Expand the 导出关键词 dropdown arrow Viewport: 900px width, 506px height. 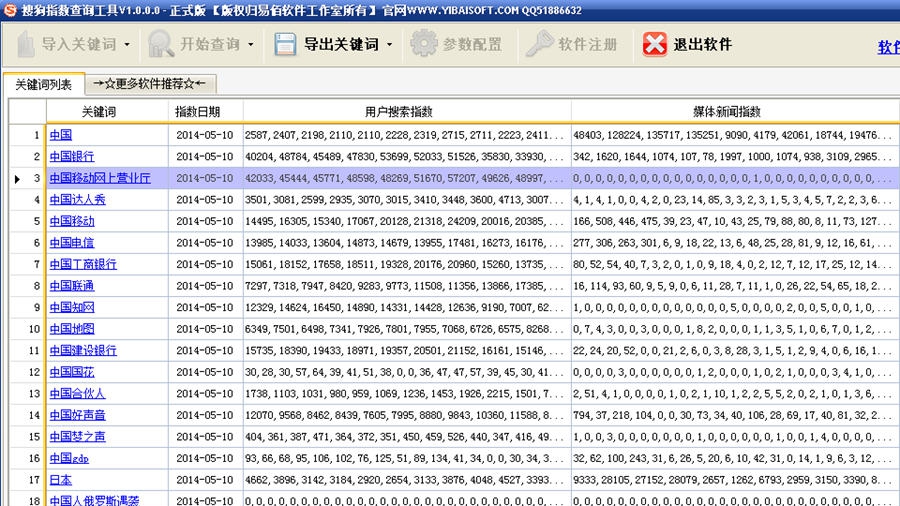pyautogui.click(x=389, y=45)
